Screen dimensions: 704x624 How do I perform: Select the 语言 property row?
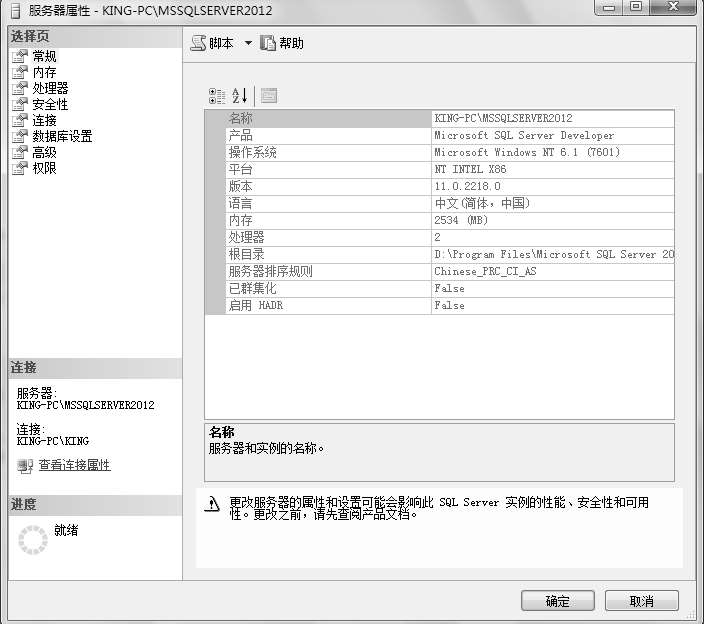[449, 203]
